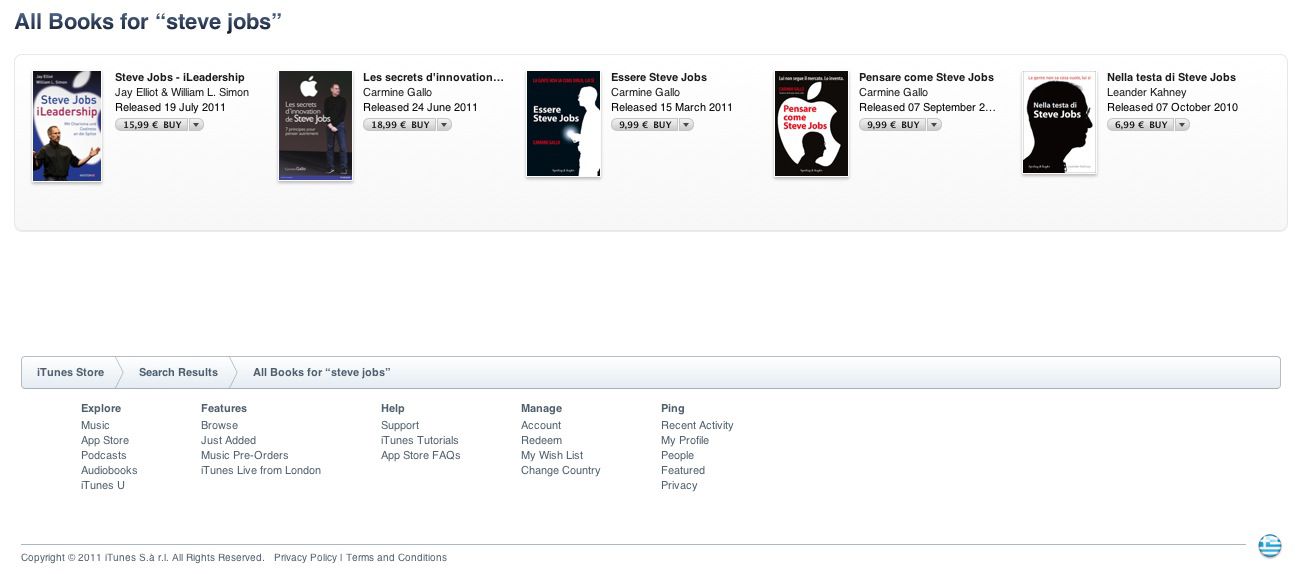Open Nella testa di Steve Jobs title
1302x574 pixels.
point(1171,77)
